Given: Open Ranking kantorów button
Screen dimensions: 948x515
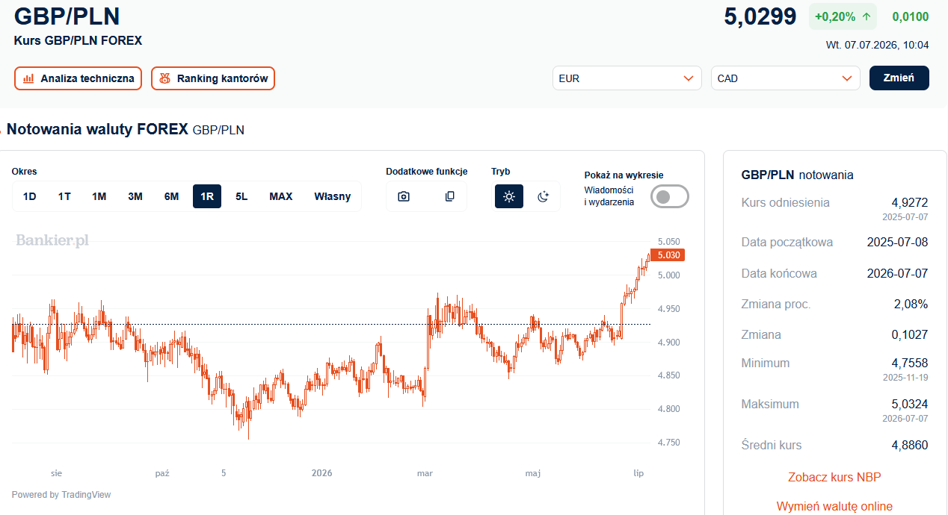Looking at the screenshot, I should [x=213, y=79].
